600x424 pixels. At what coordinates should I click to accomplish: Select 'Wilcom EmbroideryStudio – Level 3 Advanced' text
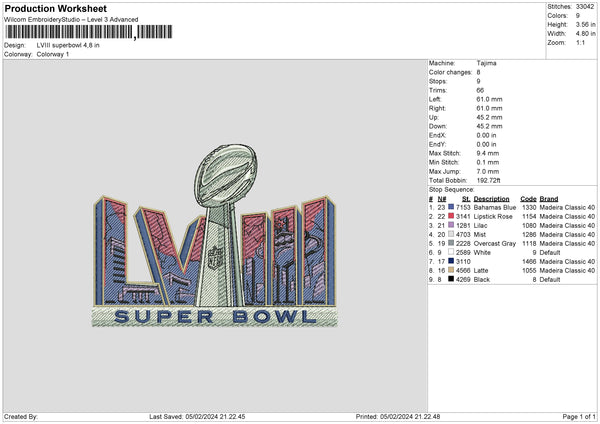point(71,20)
